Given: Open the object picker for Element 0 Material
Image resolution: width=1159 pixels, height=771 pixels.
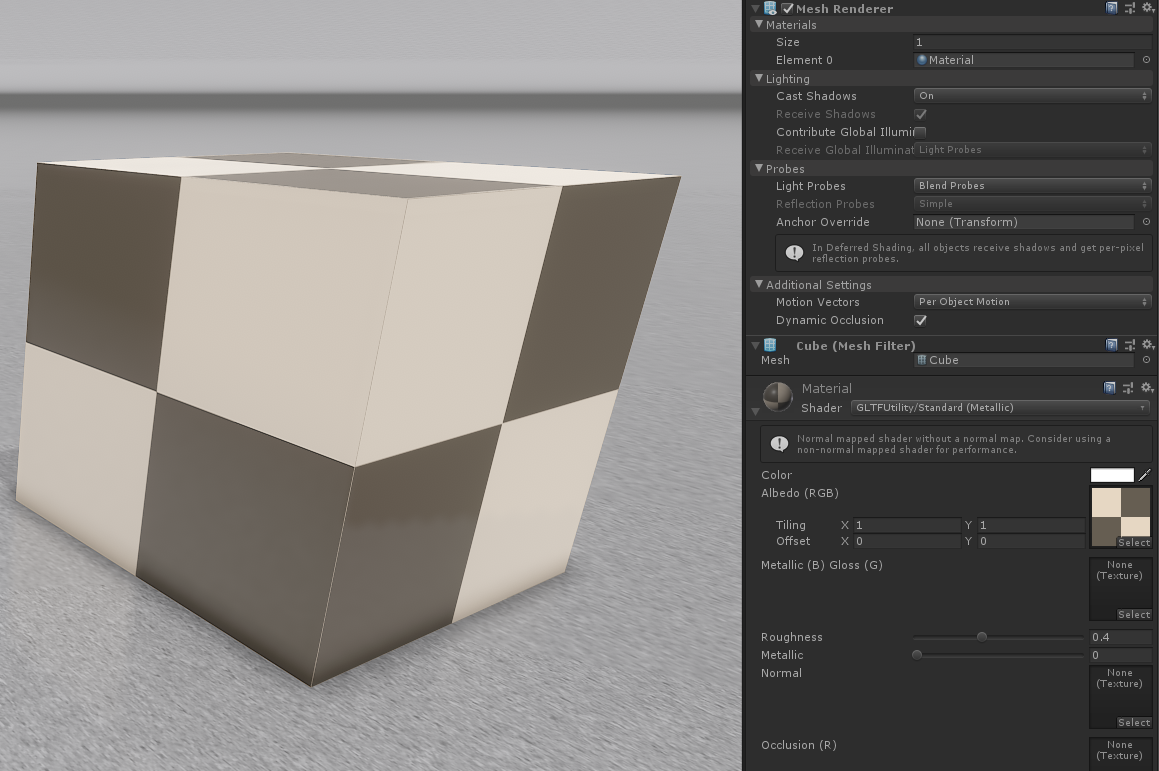Looking at the screenshot, I should click(x=1146, y=60).
